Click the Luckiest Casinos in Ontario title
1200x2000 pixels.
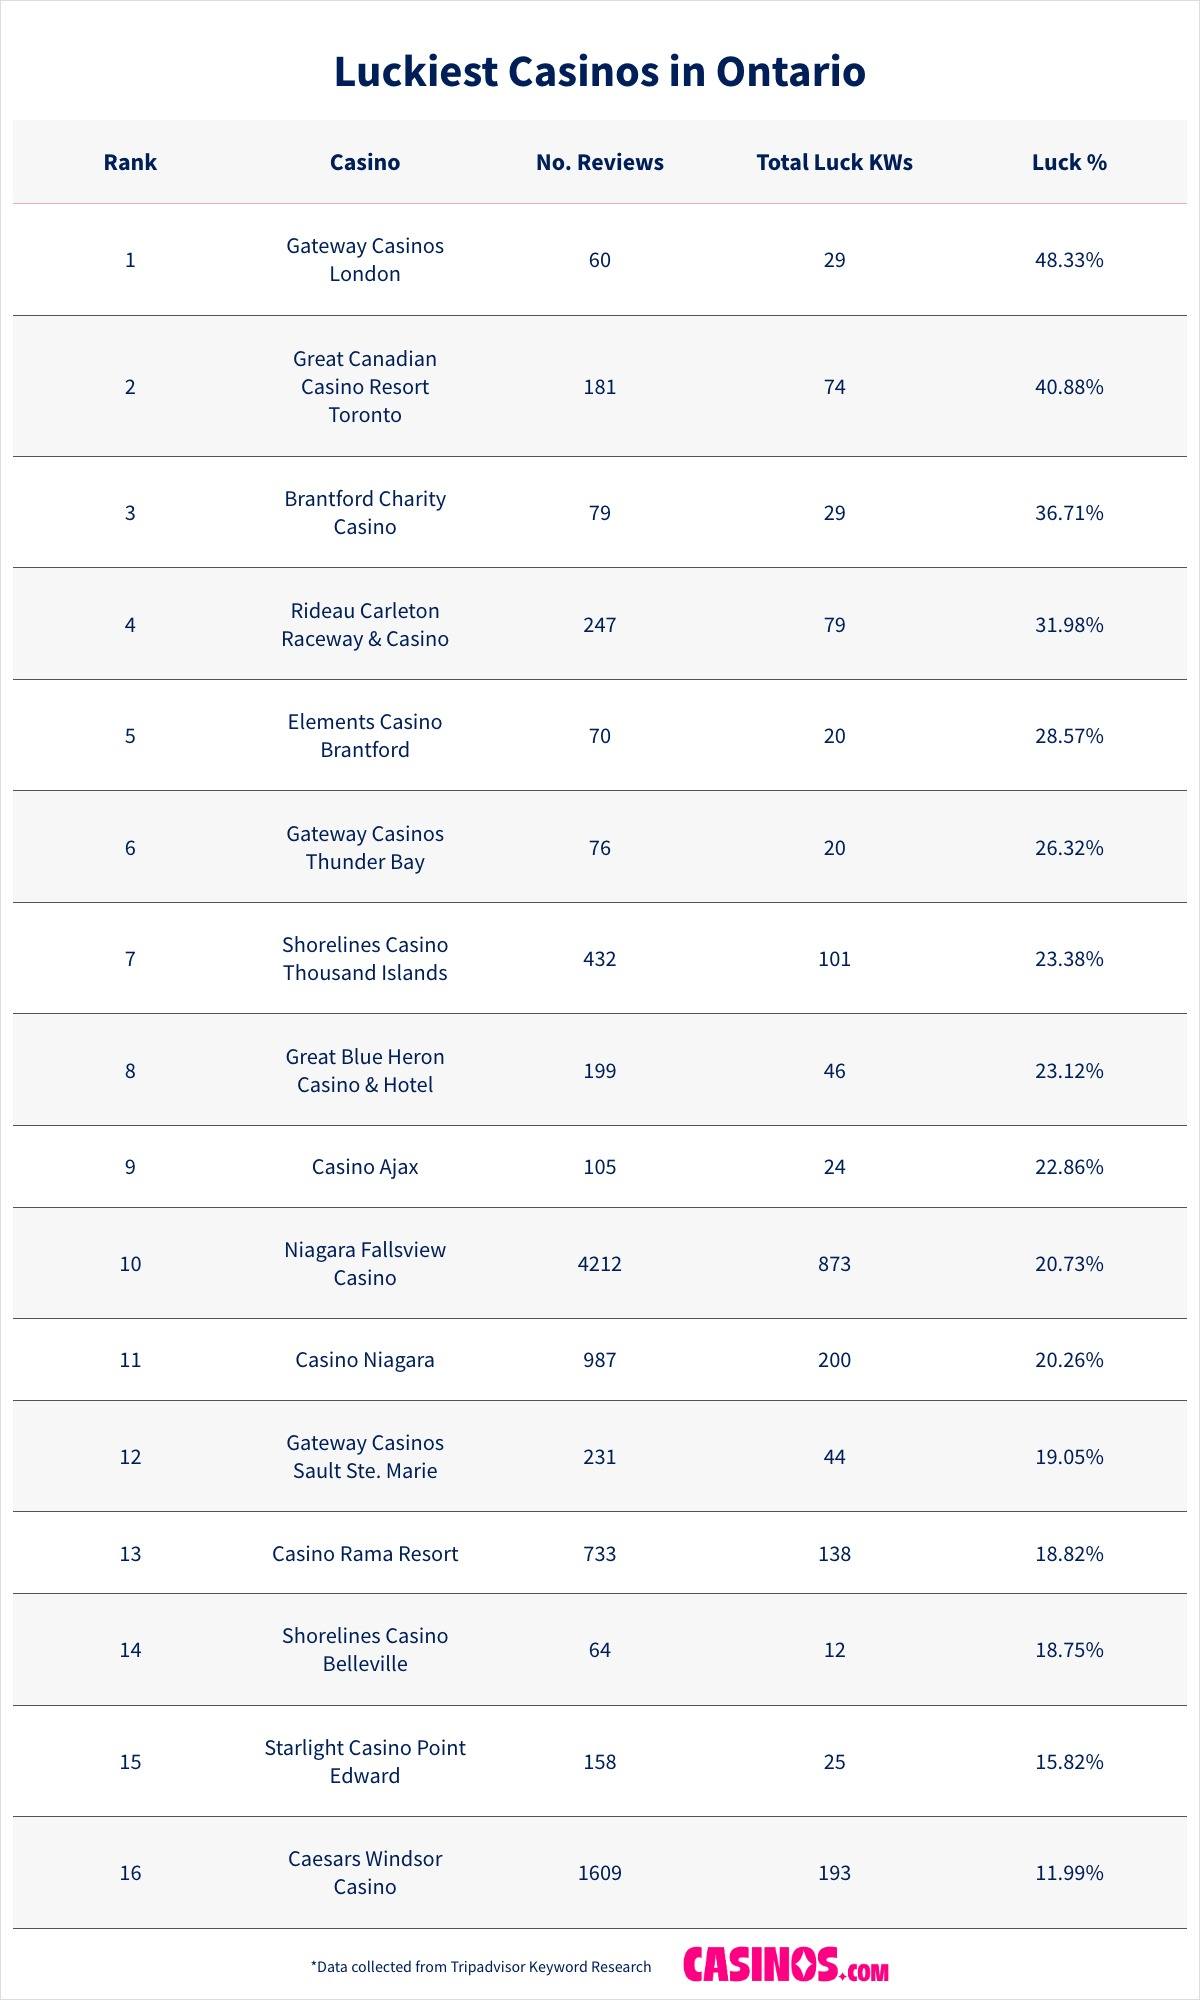pyautogui.click(x=600, y=72)
